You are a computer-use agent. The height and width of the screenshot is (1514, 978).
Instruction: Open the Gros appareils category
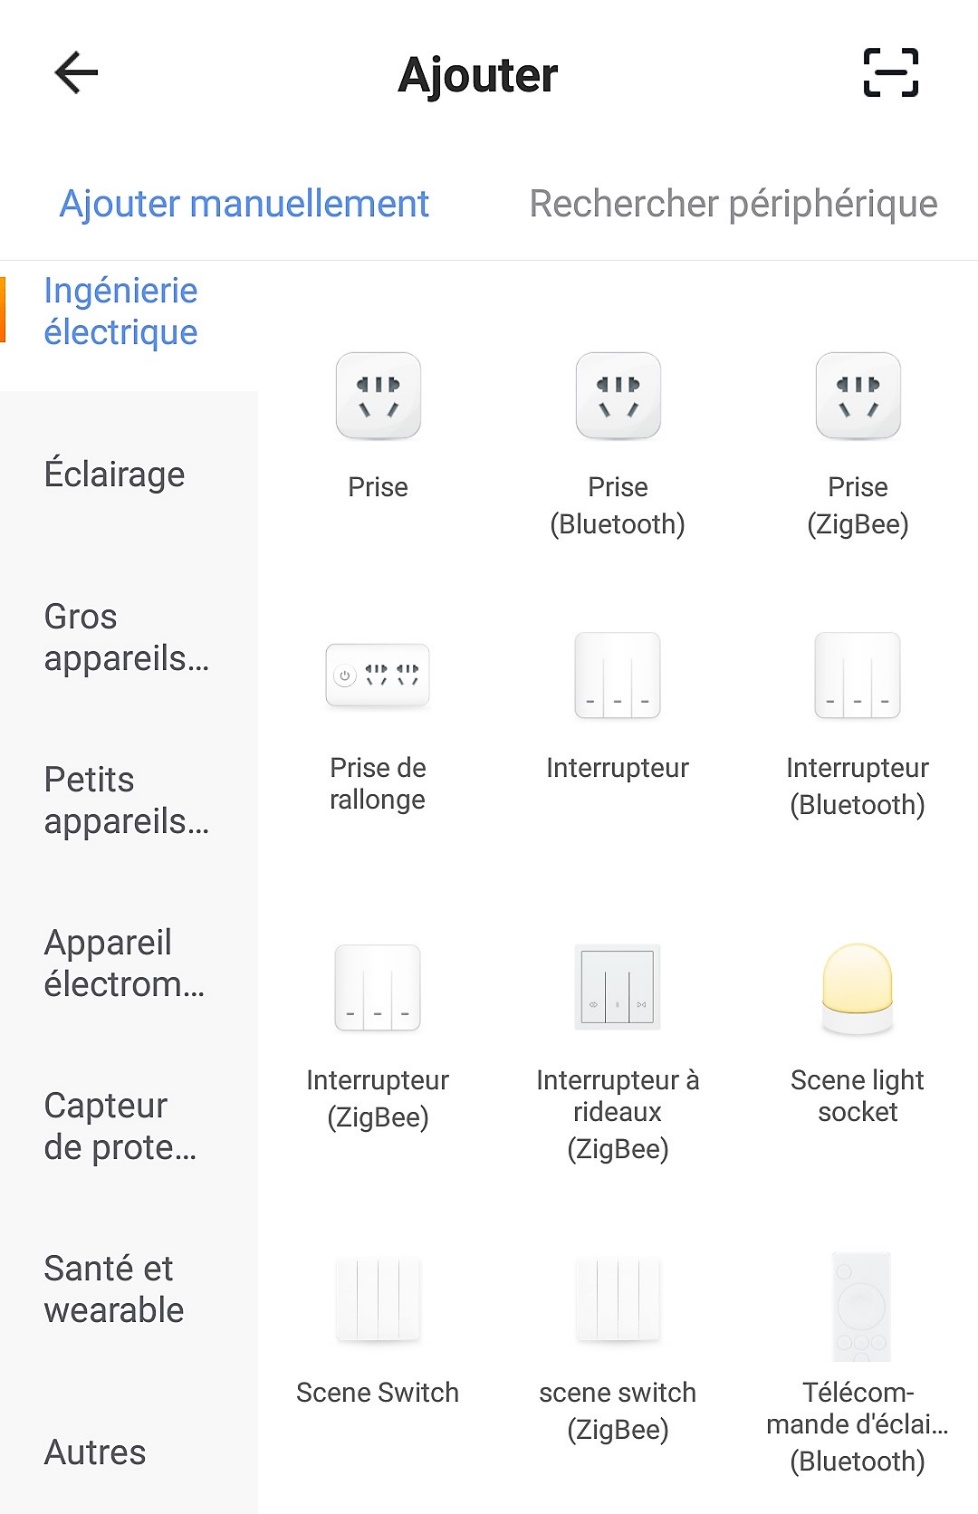(126, 637)
